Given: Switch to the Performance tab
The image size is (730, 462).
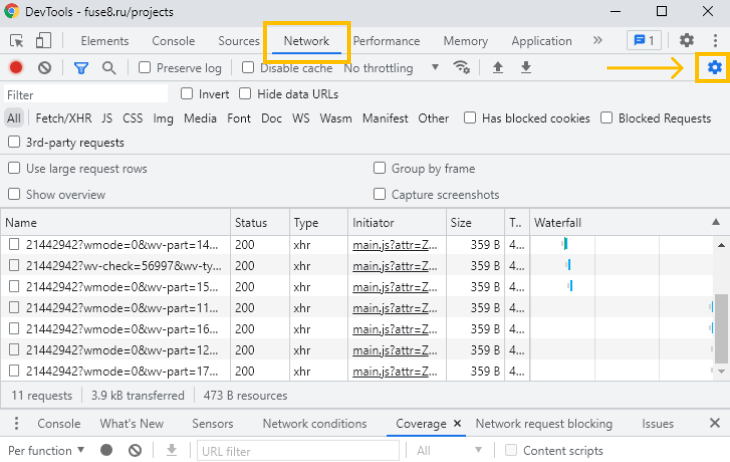Looking at the screenshot, I should click(x=386, y=41).
